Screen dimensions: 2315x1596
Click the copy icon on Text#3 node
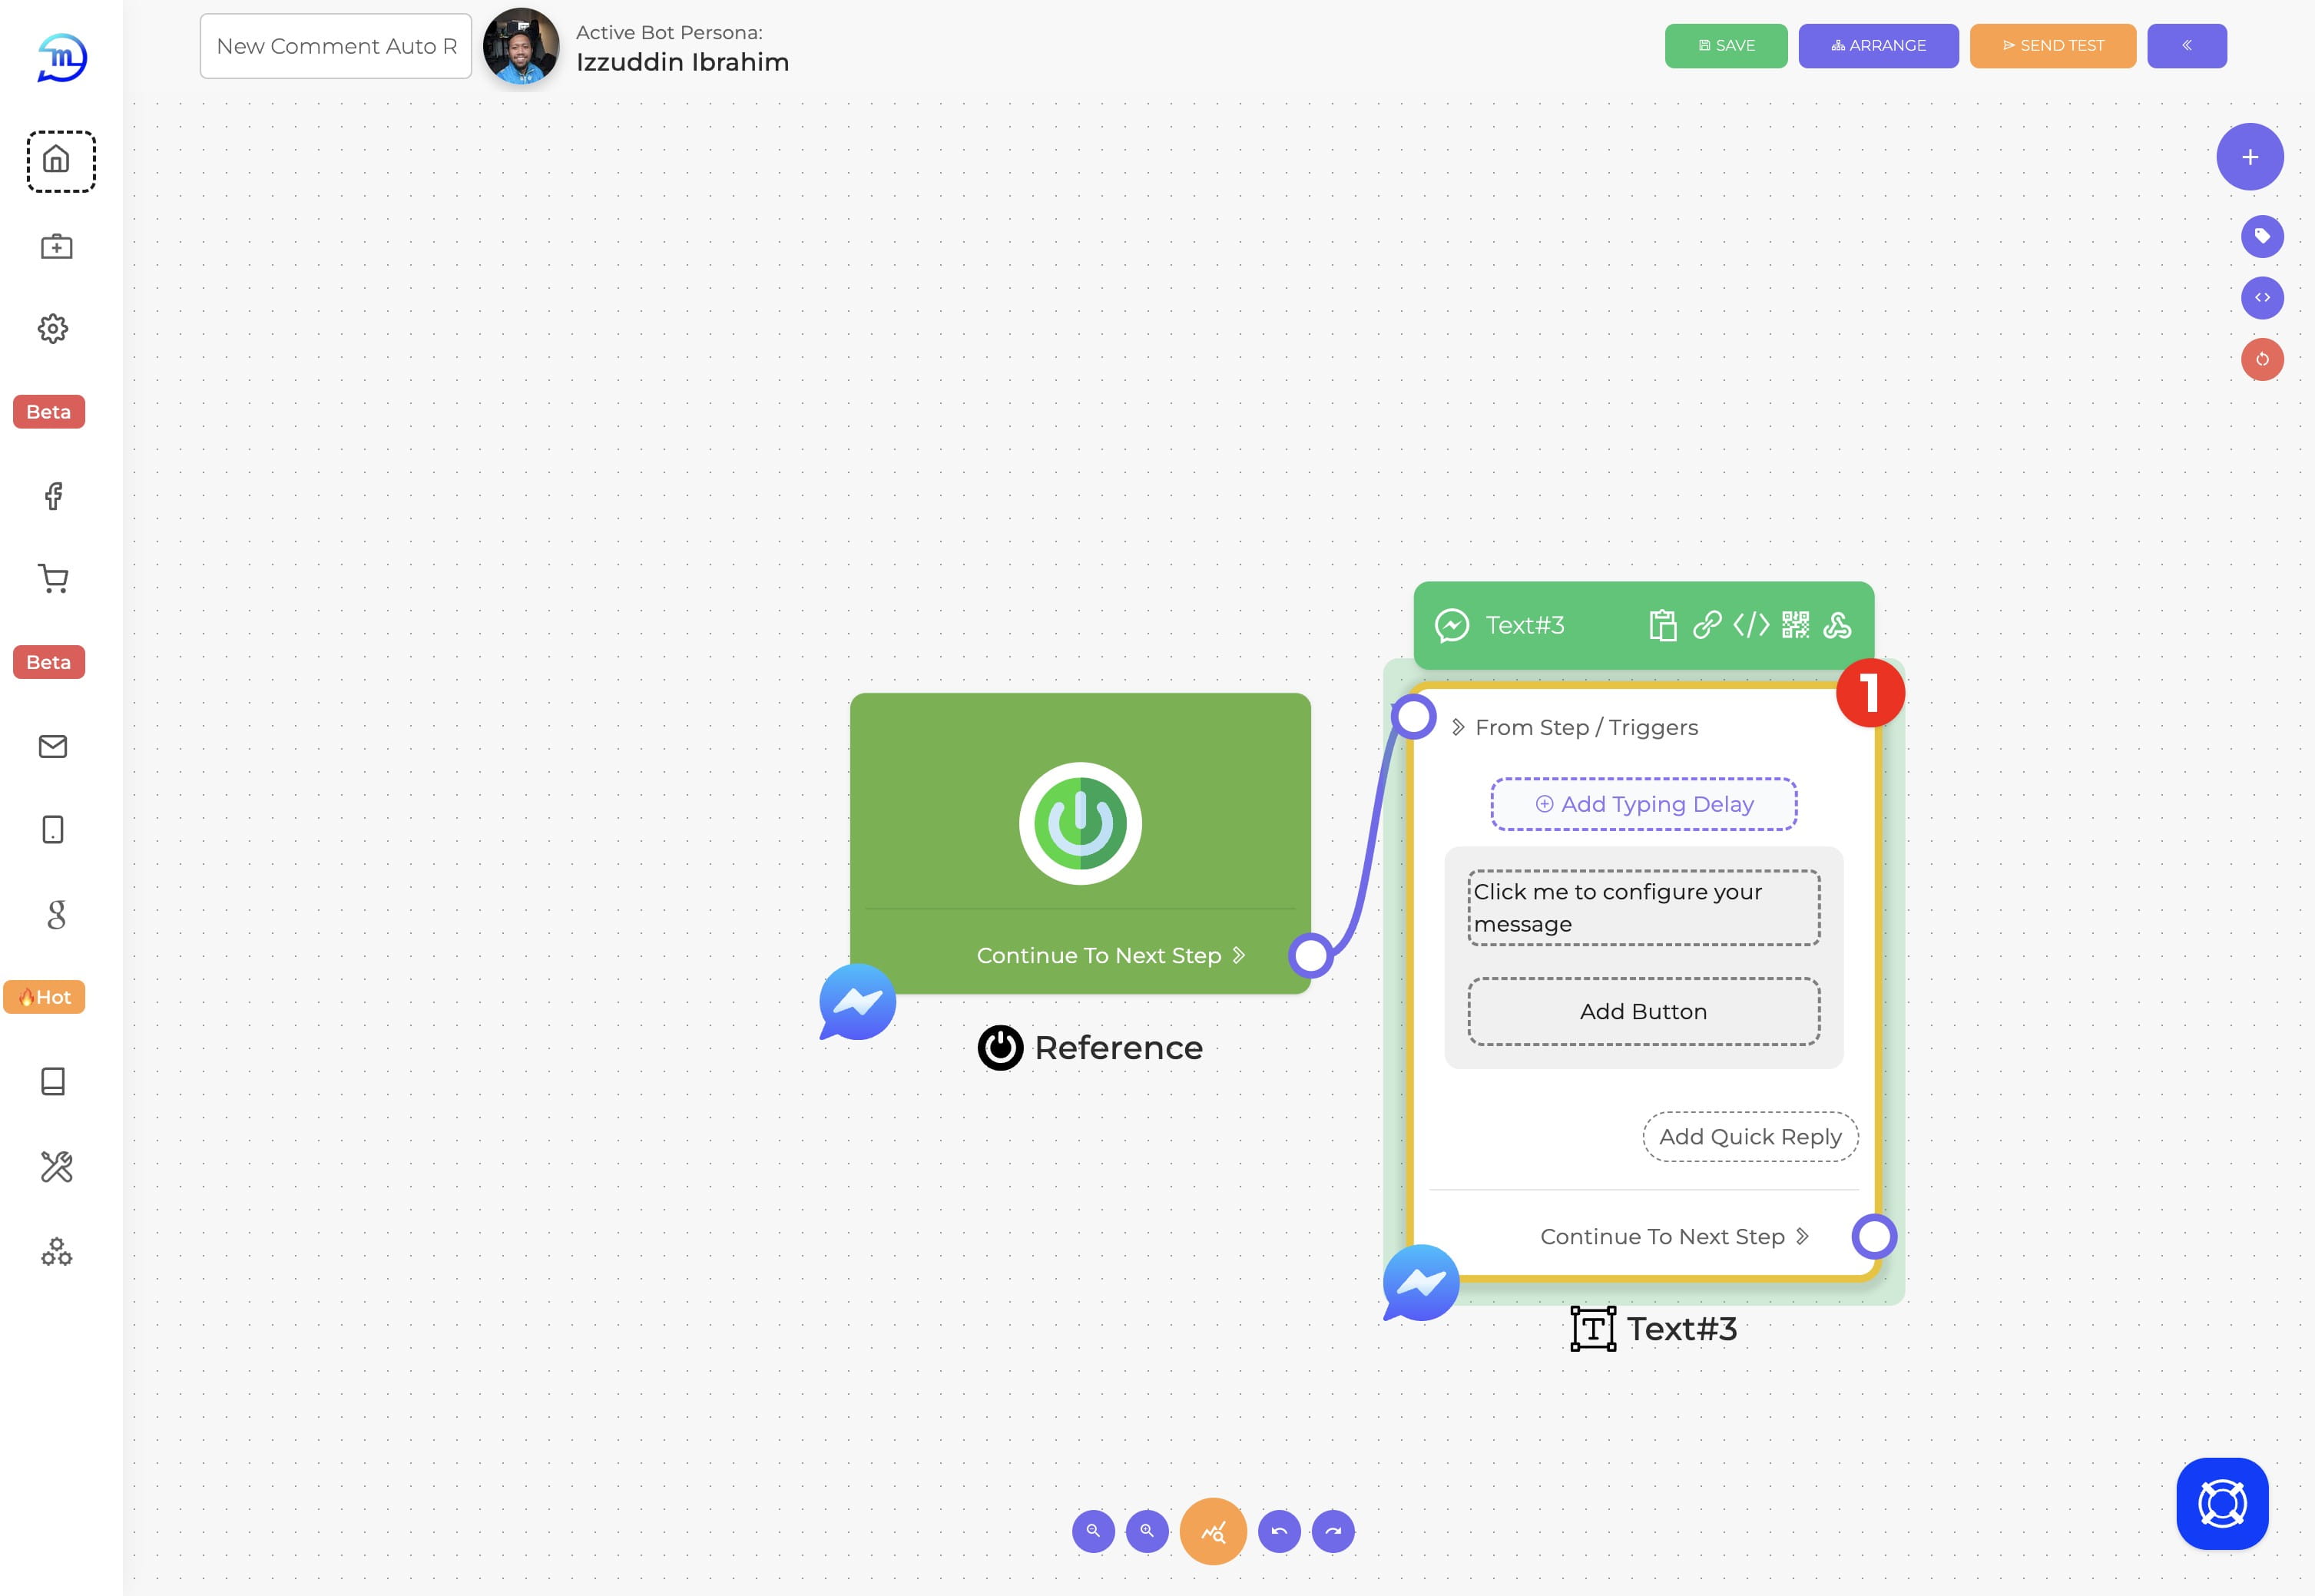[1662, 624]
